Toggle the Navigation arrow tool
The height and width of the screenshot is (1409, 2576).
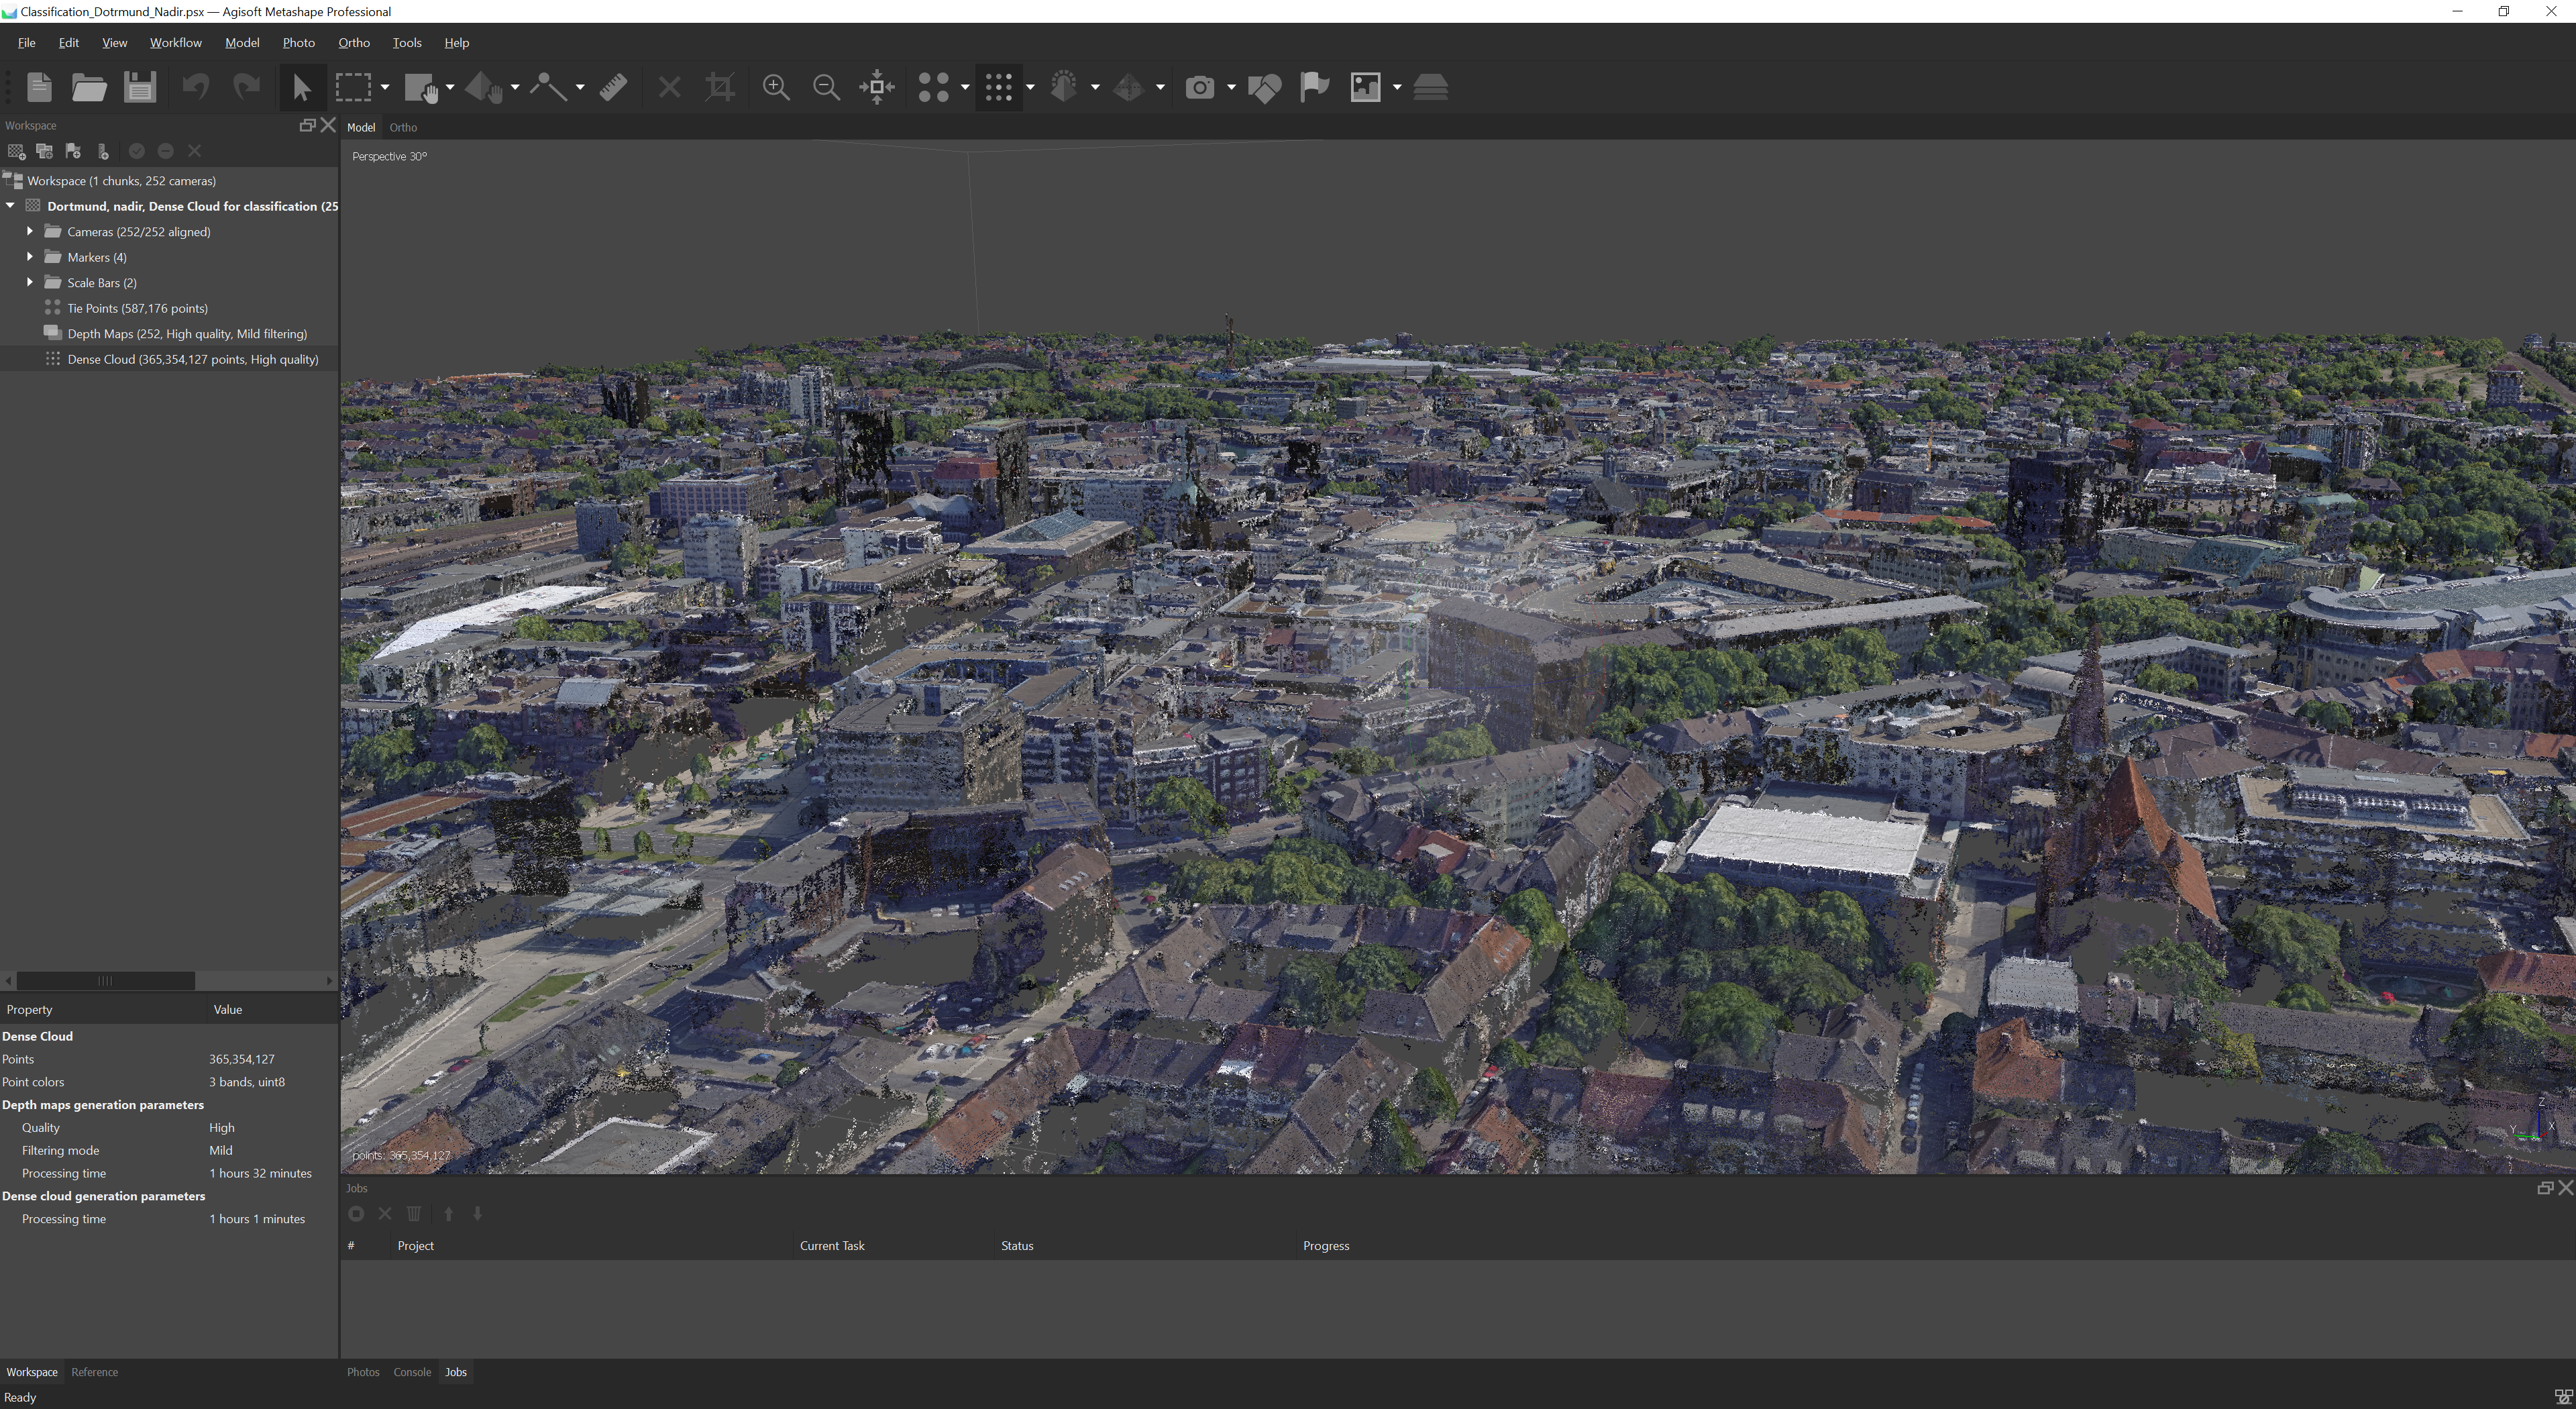[301, 88]
